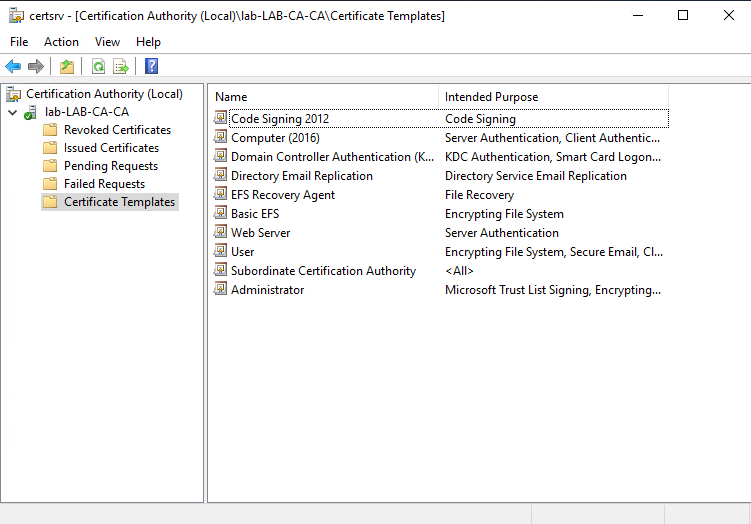Click the Refresh toolbar icon
Screen dimensions: 751x524
tap(98, 67)
